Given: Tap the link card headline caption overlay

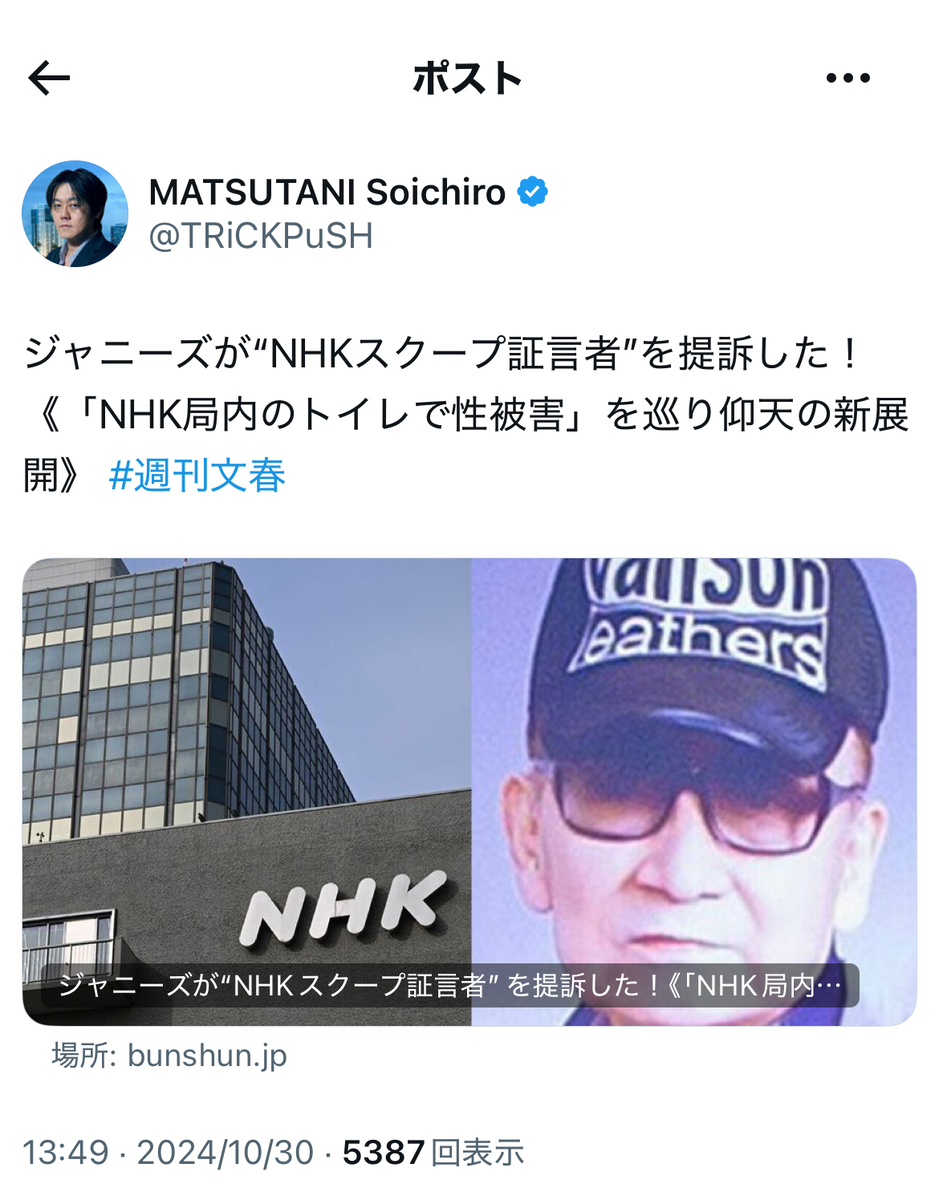Looking at the screenshot, I should point(450,987).
